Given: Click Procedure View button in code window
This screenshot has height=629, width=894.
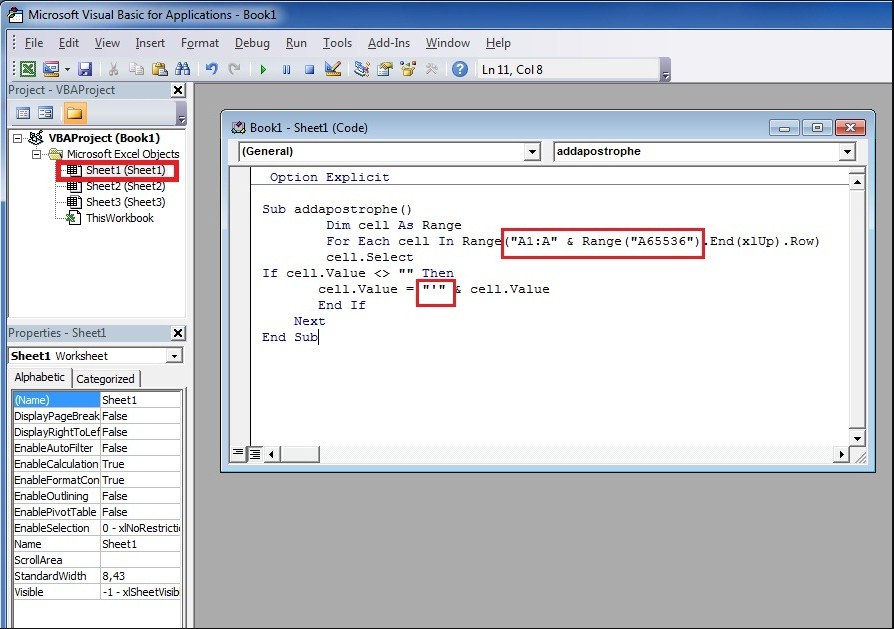Looking at the screenshot, I should click(238, 453).
